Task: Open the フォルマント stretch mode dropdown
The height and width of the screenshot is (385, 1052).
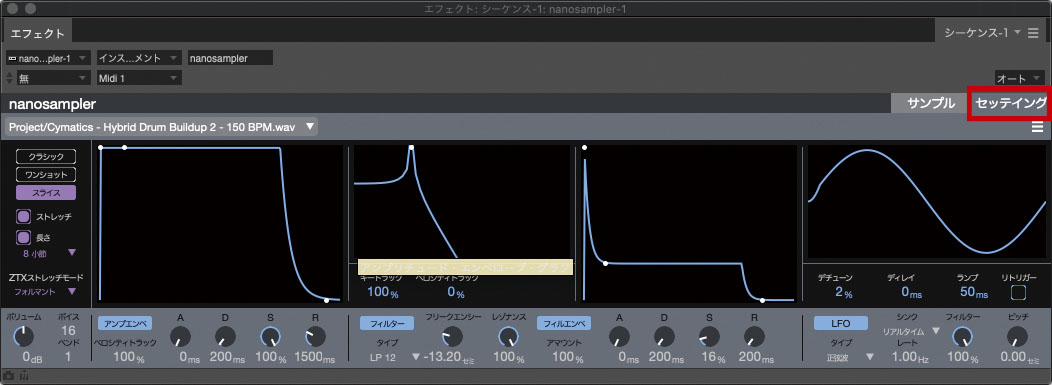Action: click(x=46, y=292)
